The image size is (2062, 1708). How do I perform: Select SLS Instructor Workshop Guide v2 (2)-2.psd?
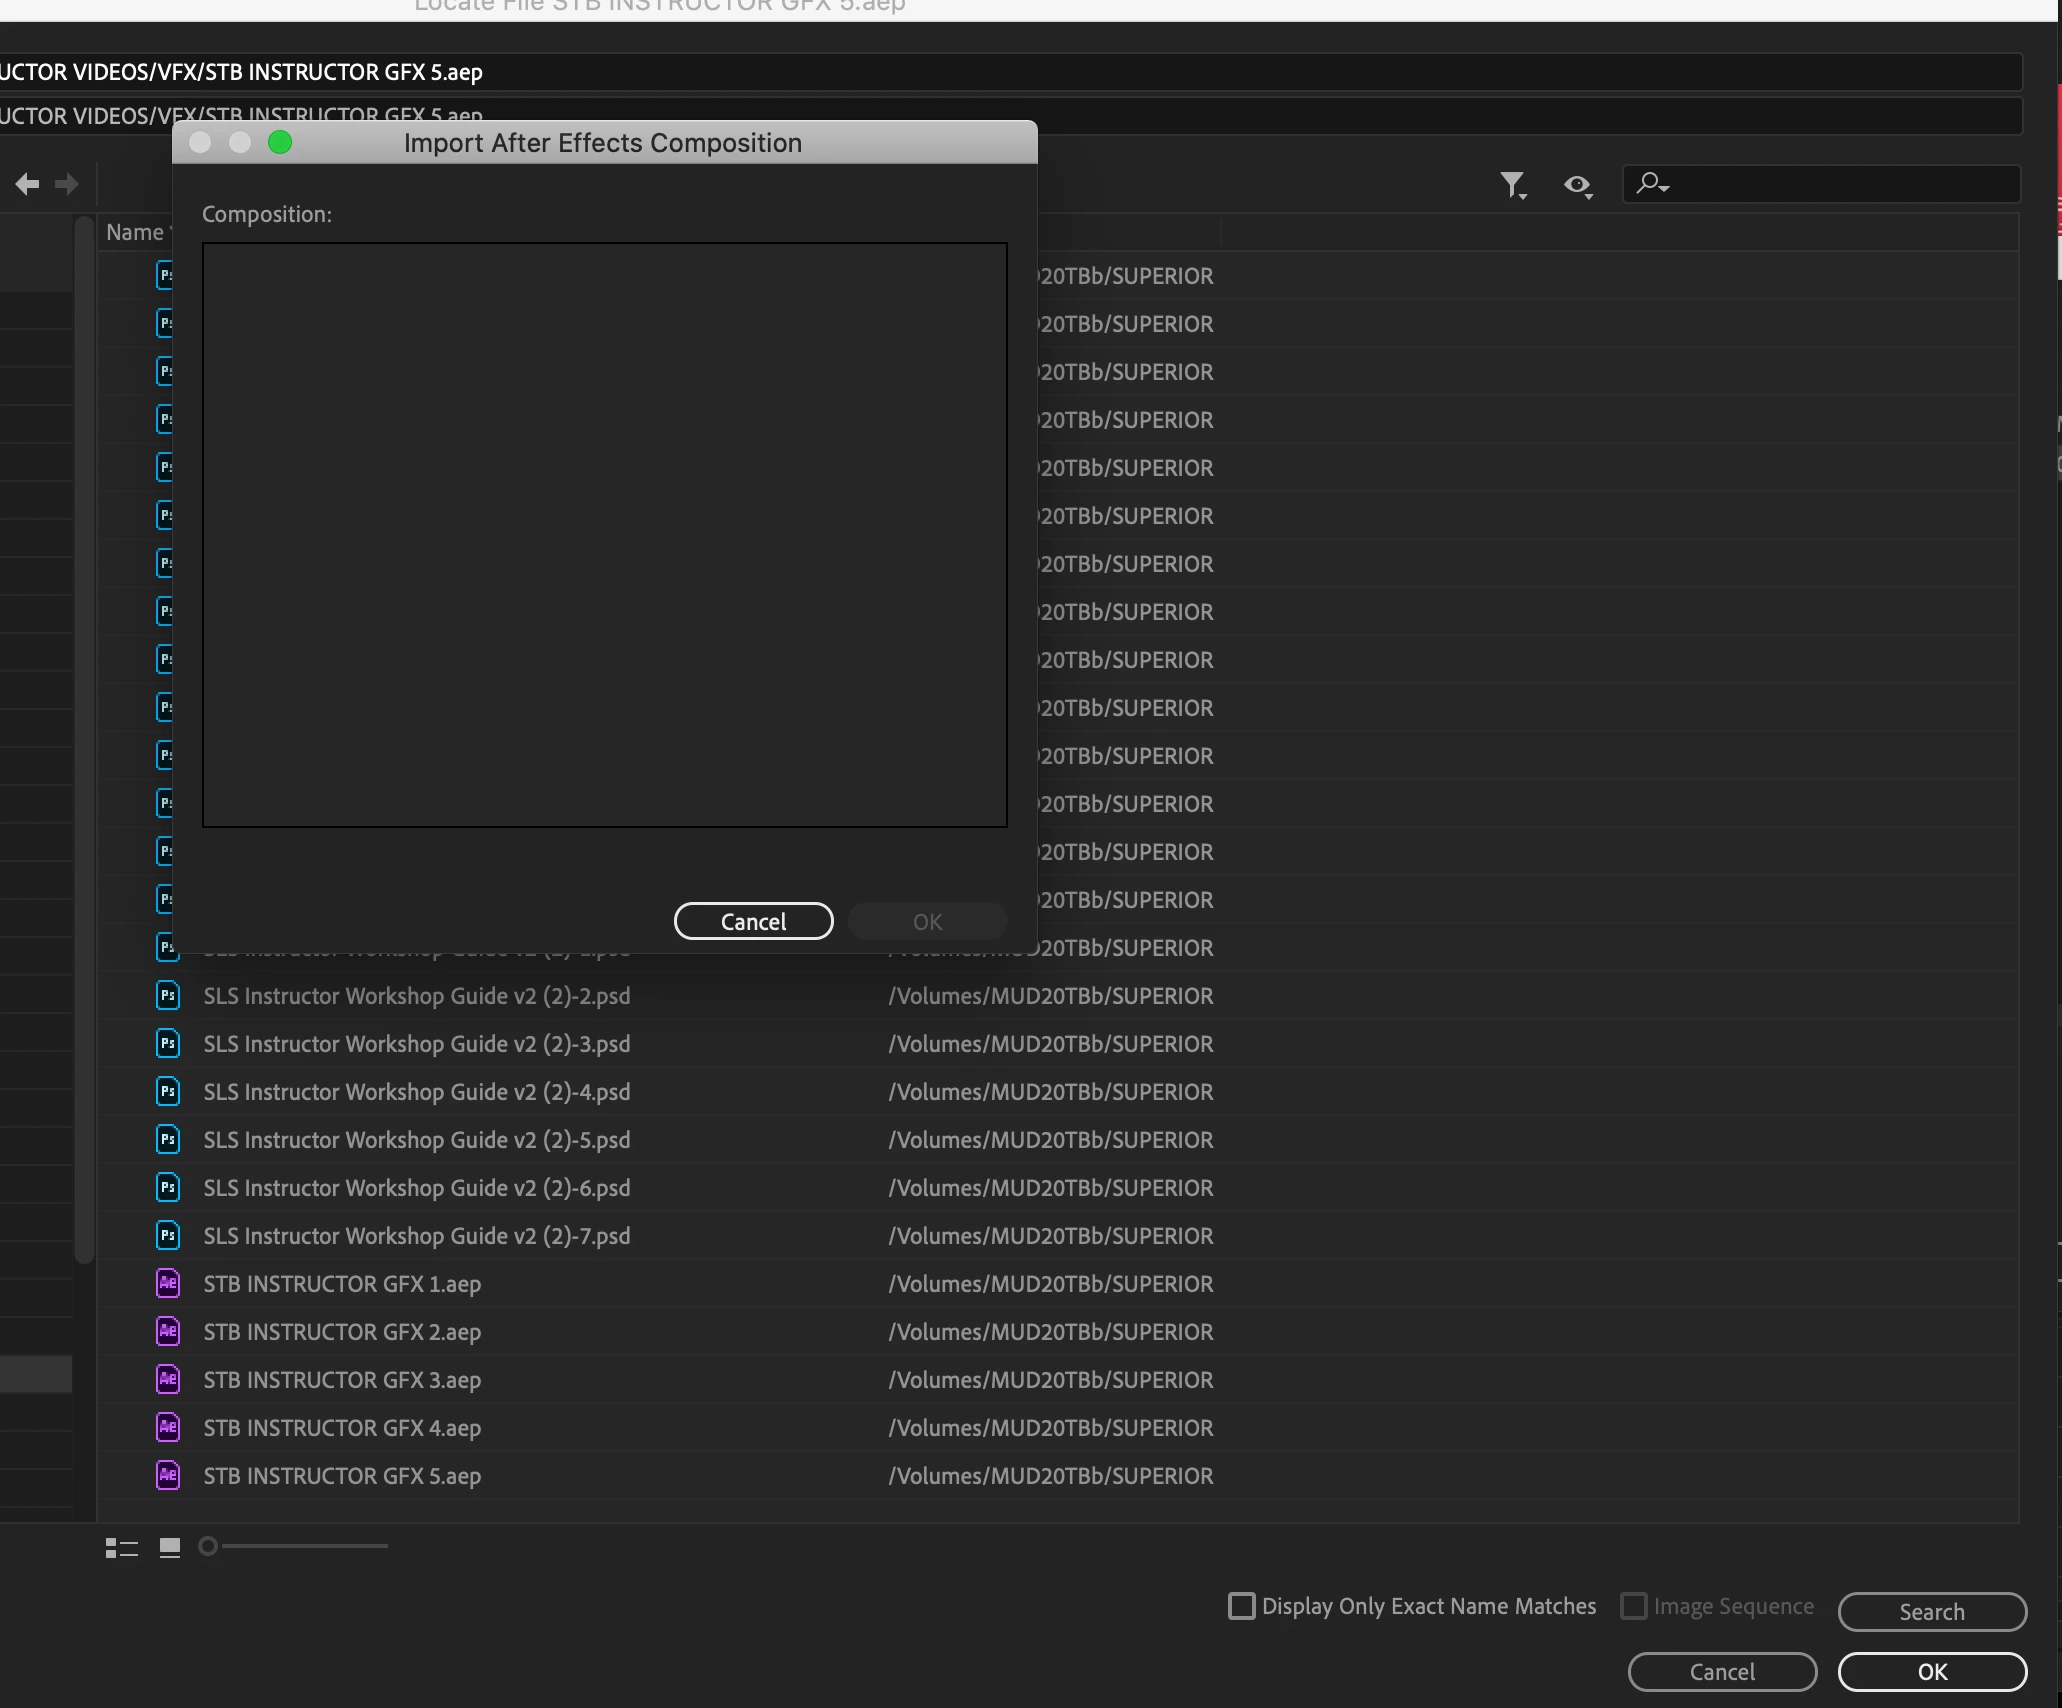click(x=416, y=996)
